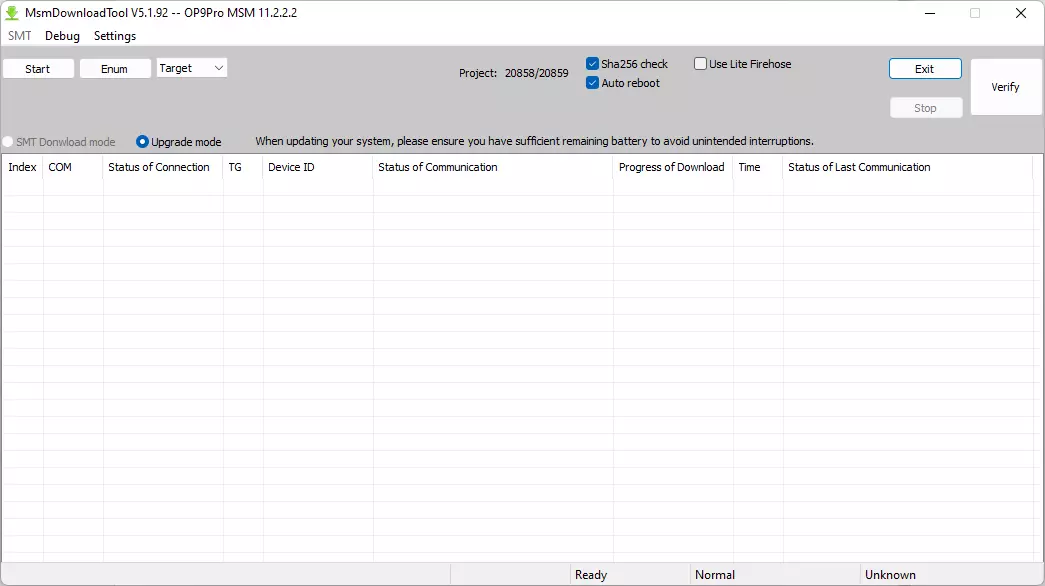
Task: Sort by Status of Connection column header
Action: point(159,167)
